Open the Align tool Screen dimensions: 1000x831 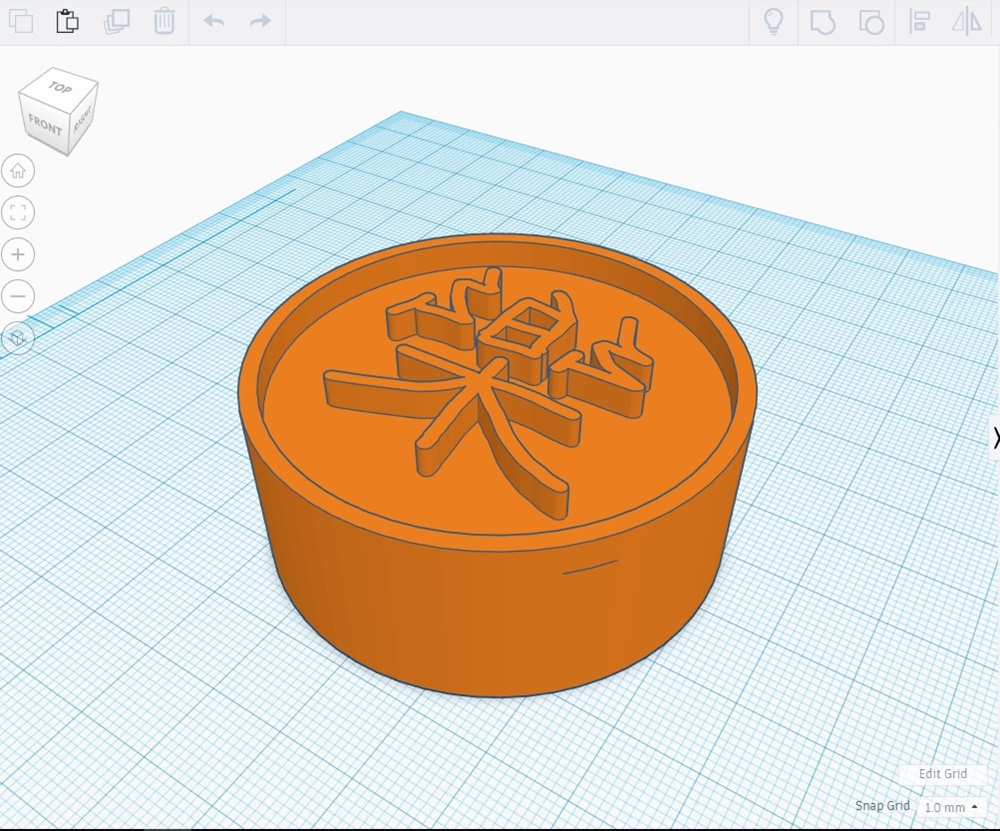[x=920, y=22]
